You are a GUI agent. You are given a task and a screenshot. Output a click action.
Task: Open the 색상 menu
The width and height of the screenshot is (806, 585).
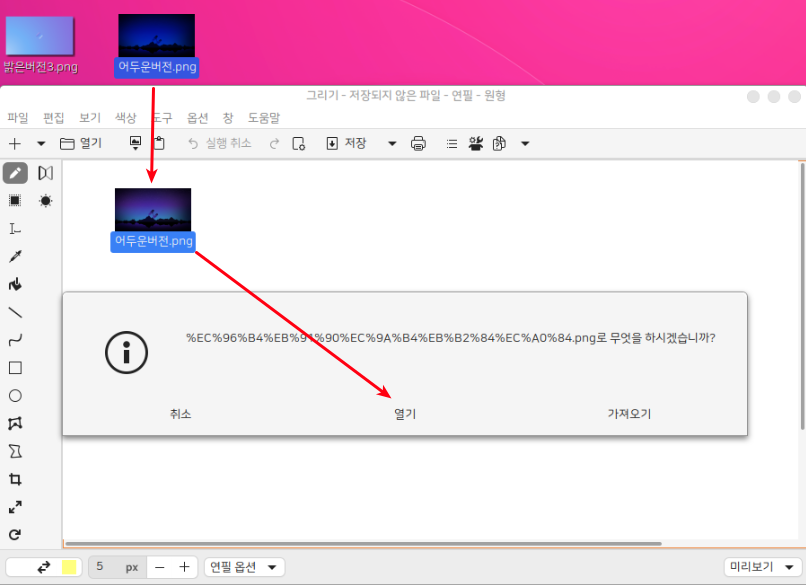click(x=125, y=117)
